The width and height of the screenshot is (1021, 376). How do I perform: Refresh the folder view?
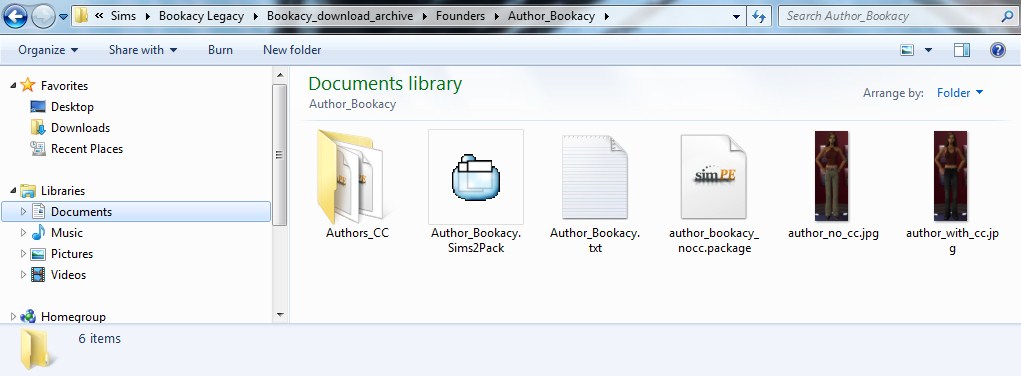coord(759,16)
